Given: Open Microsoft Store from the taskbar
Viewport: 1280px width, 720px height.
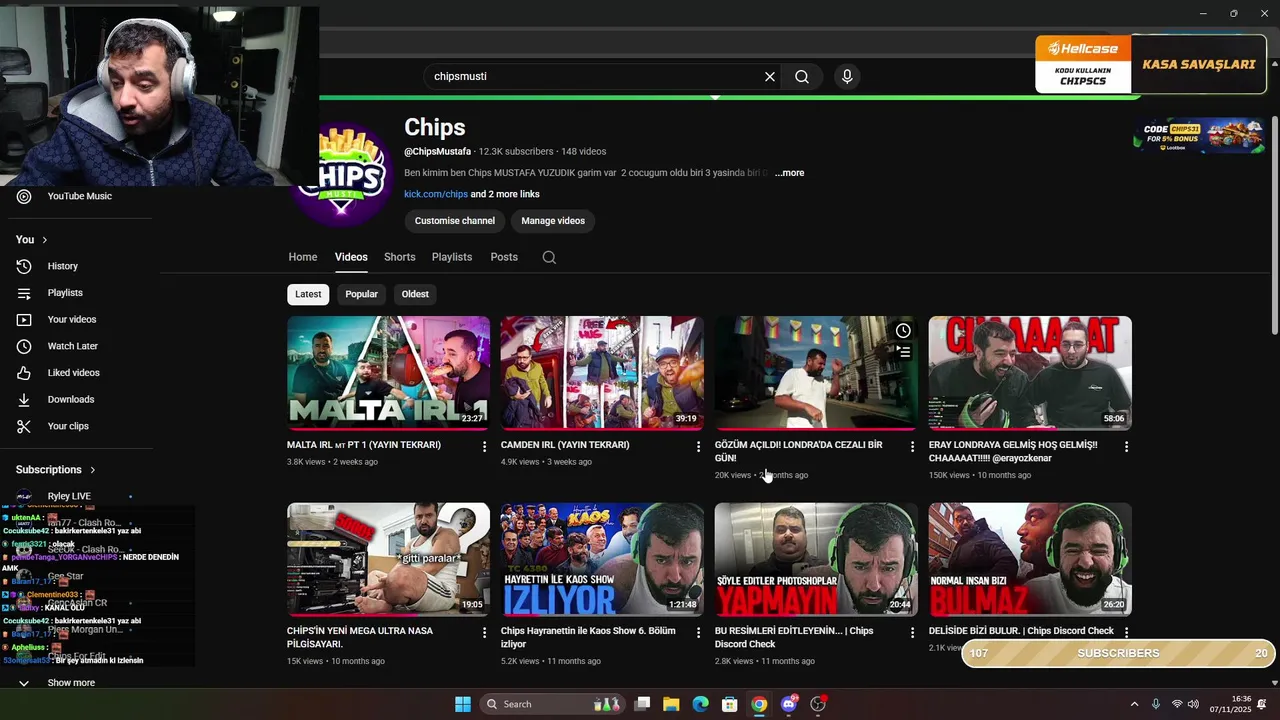Looking at the screenshot, I should point(730,704).
